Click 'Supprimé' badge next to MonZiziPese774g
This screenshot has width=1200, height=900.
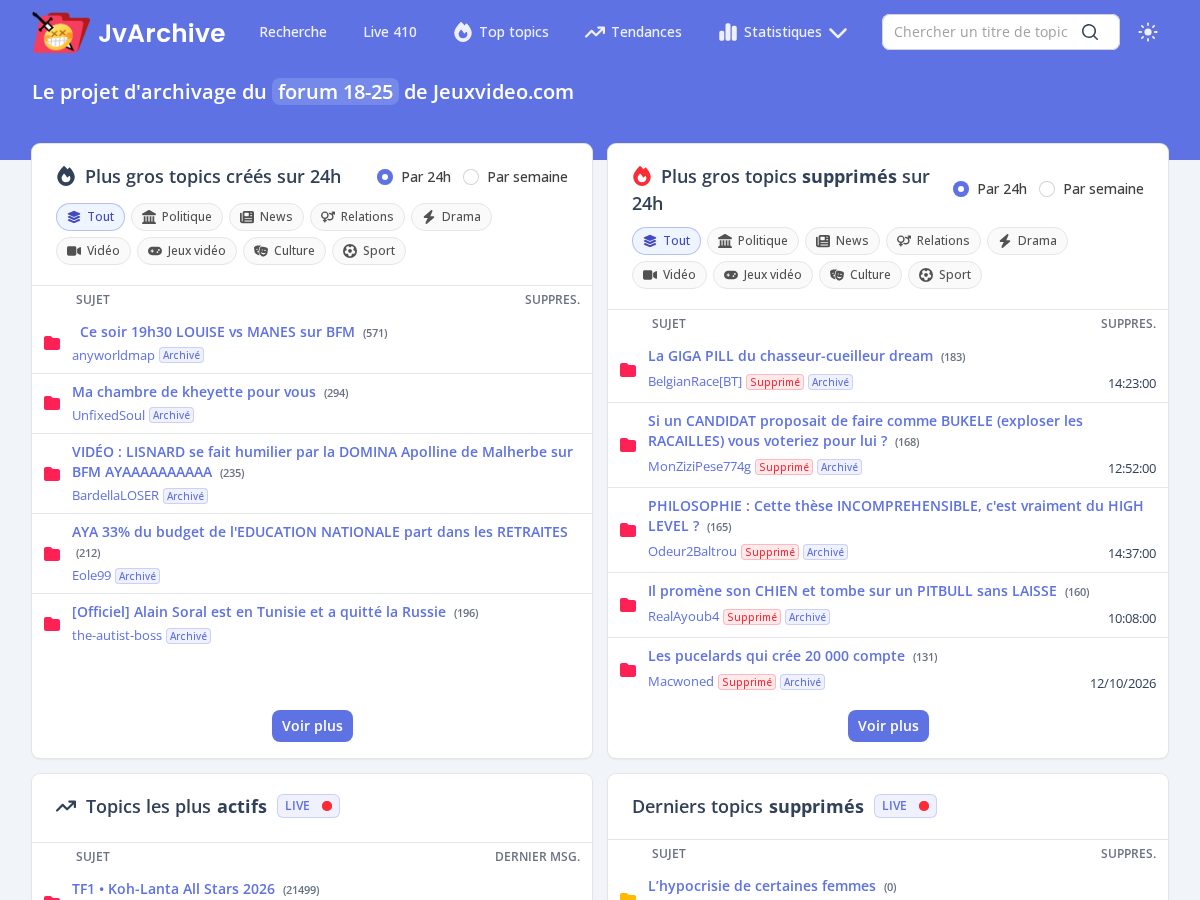click(x=784, y=467)
